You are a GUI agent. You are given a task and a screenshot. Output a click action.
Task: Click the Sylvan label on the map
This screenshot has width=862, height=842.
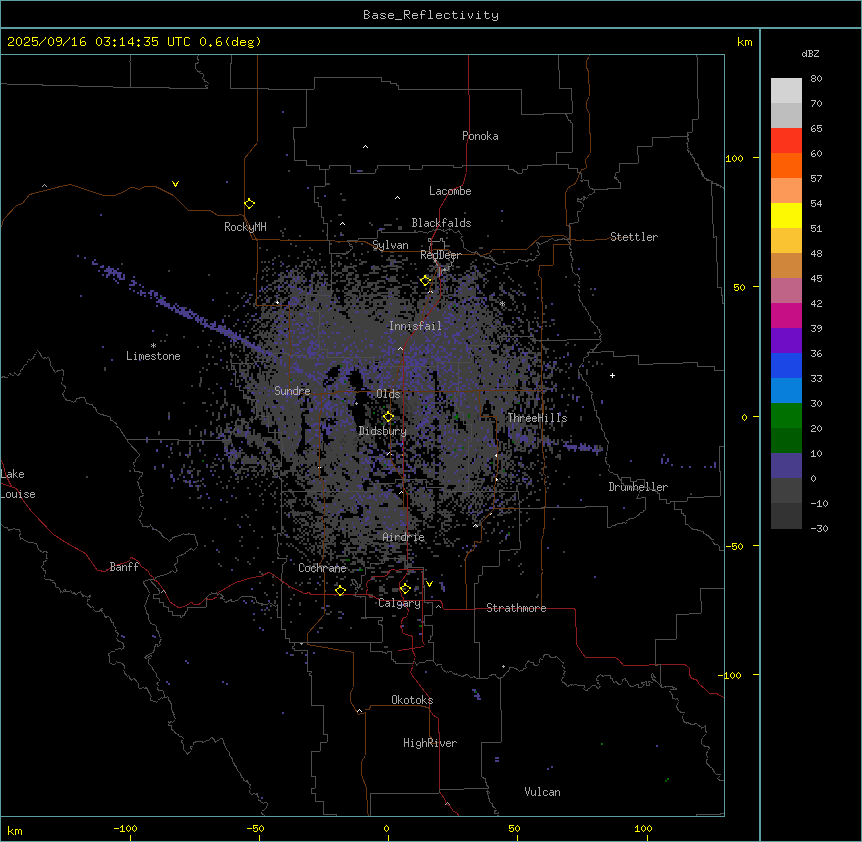[x=390, y=245]
